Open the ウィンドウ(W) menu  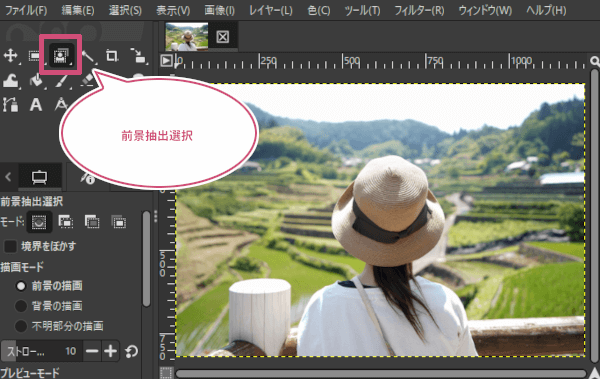click(x=485, y=10)
